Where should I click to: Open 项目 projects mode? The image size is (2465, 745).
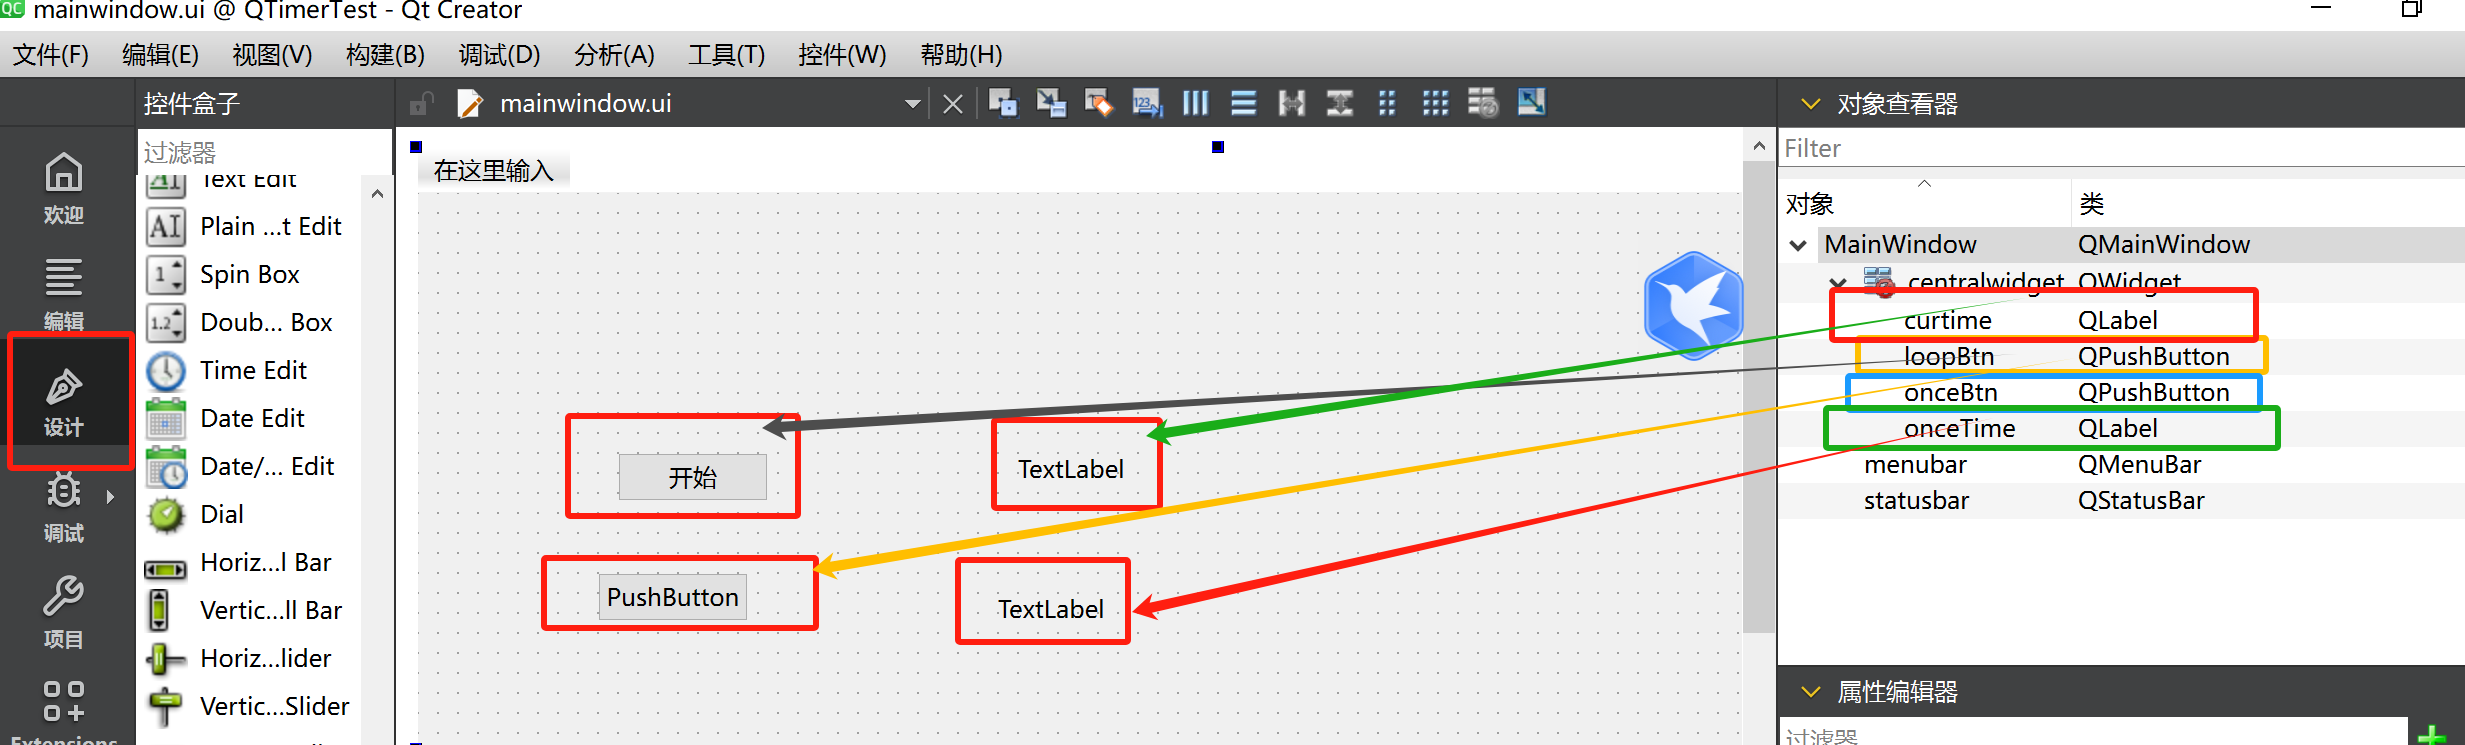64,612
